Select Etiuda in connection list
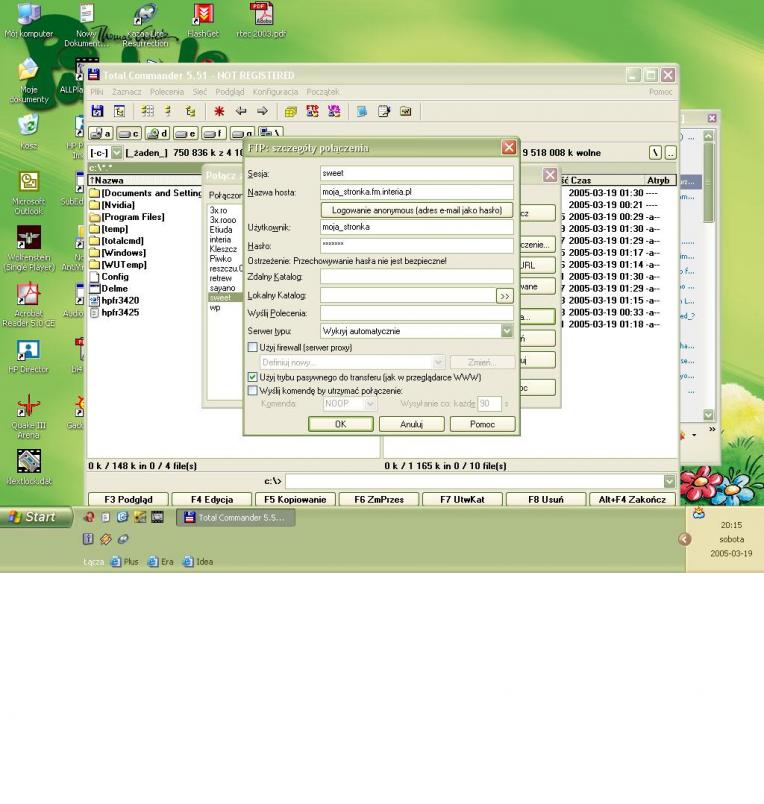764x804 pixels. click(x=221, y=230)
